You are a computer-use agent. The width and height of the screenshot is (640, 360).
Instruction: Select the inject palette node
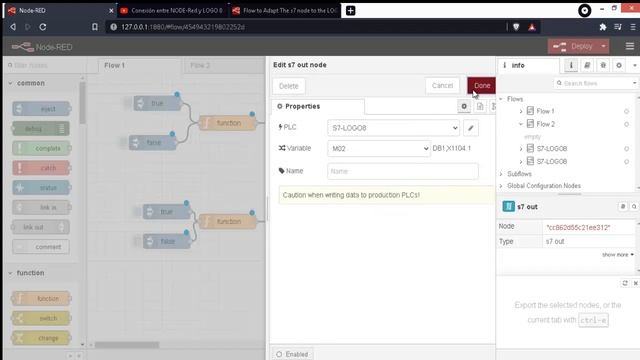click(x=41, y=109)
